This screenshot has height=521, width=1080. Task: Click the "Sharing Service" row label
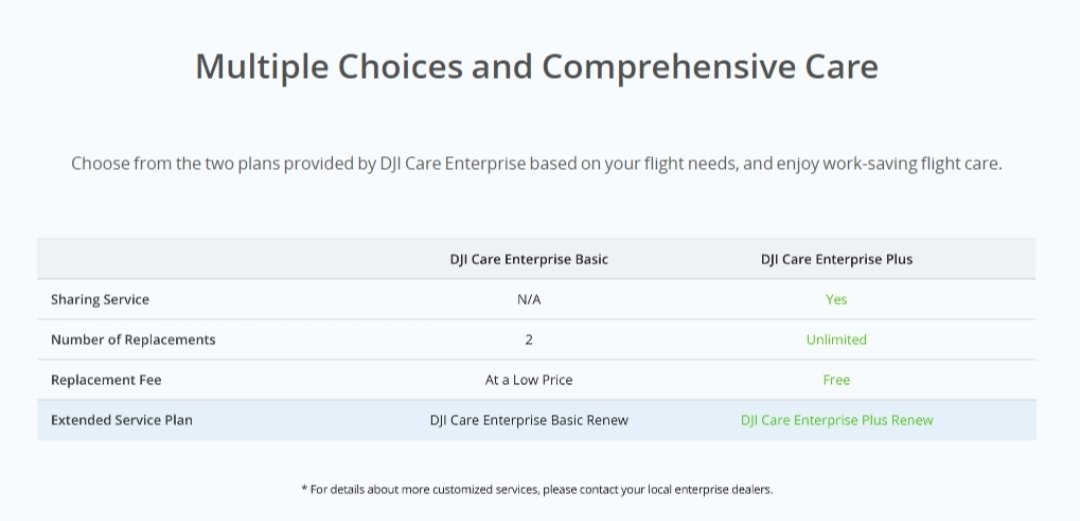(x=100, y=299)
